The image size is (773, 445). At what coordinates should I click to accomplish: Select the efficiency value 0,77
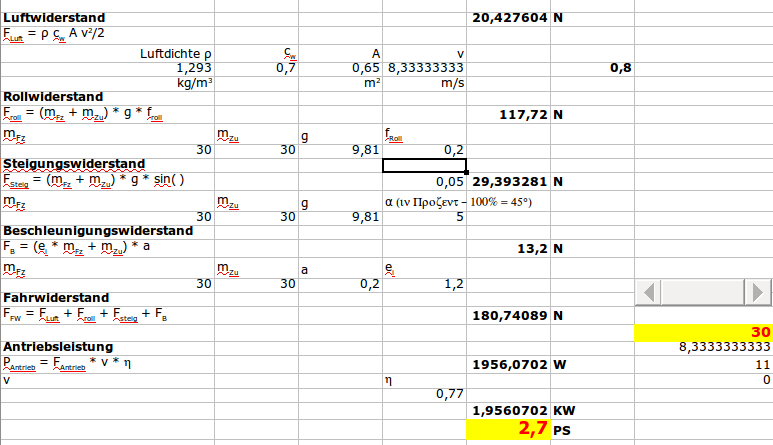pyautogui.click(x=424, y=395)
